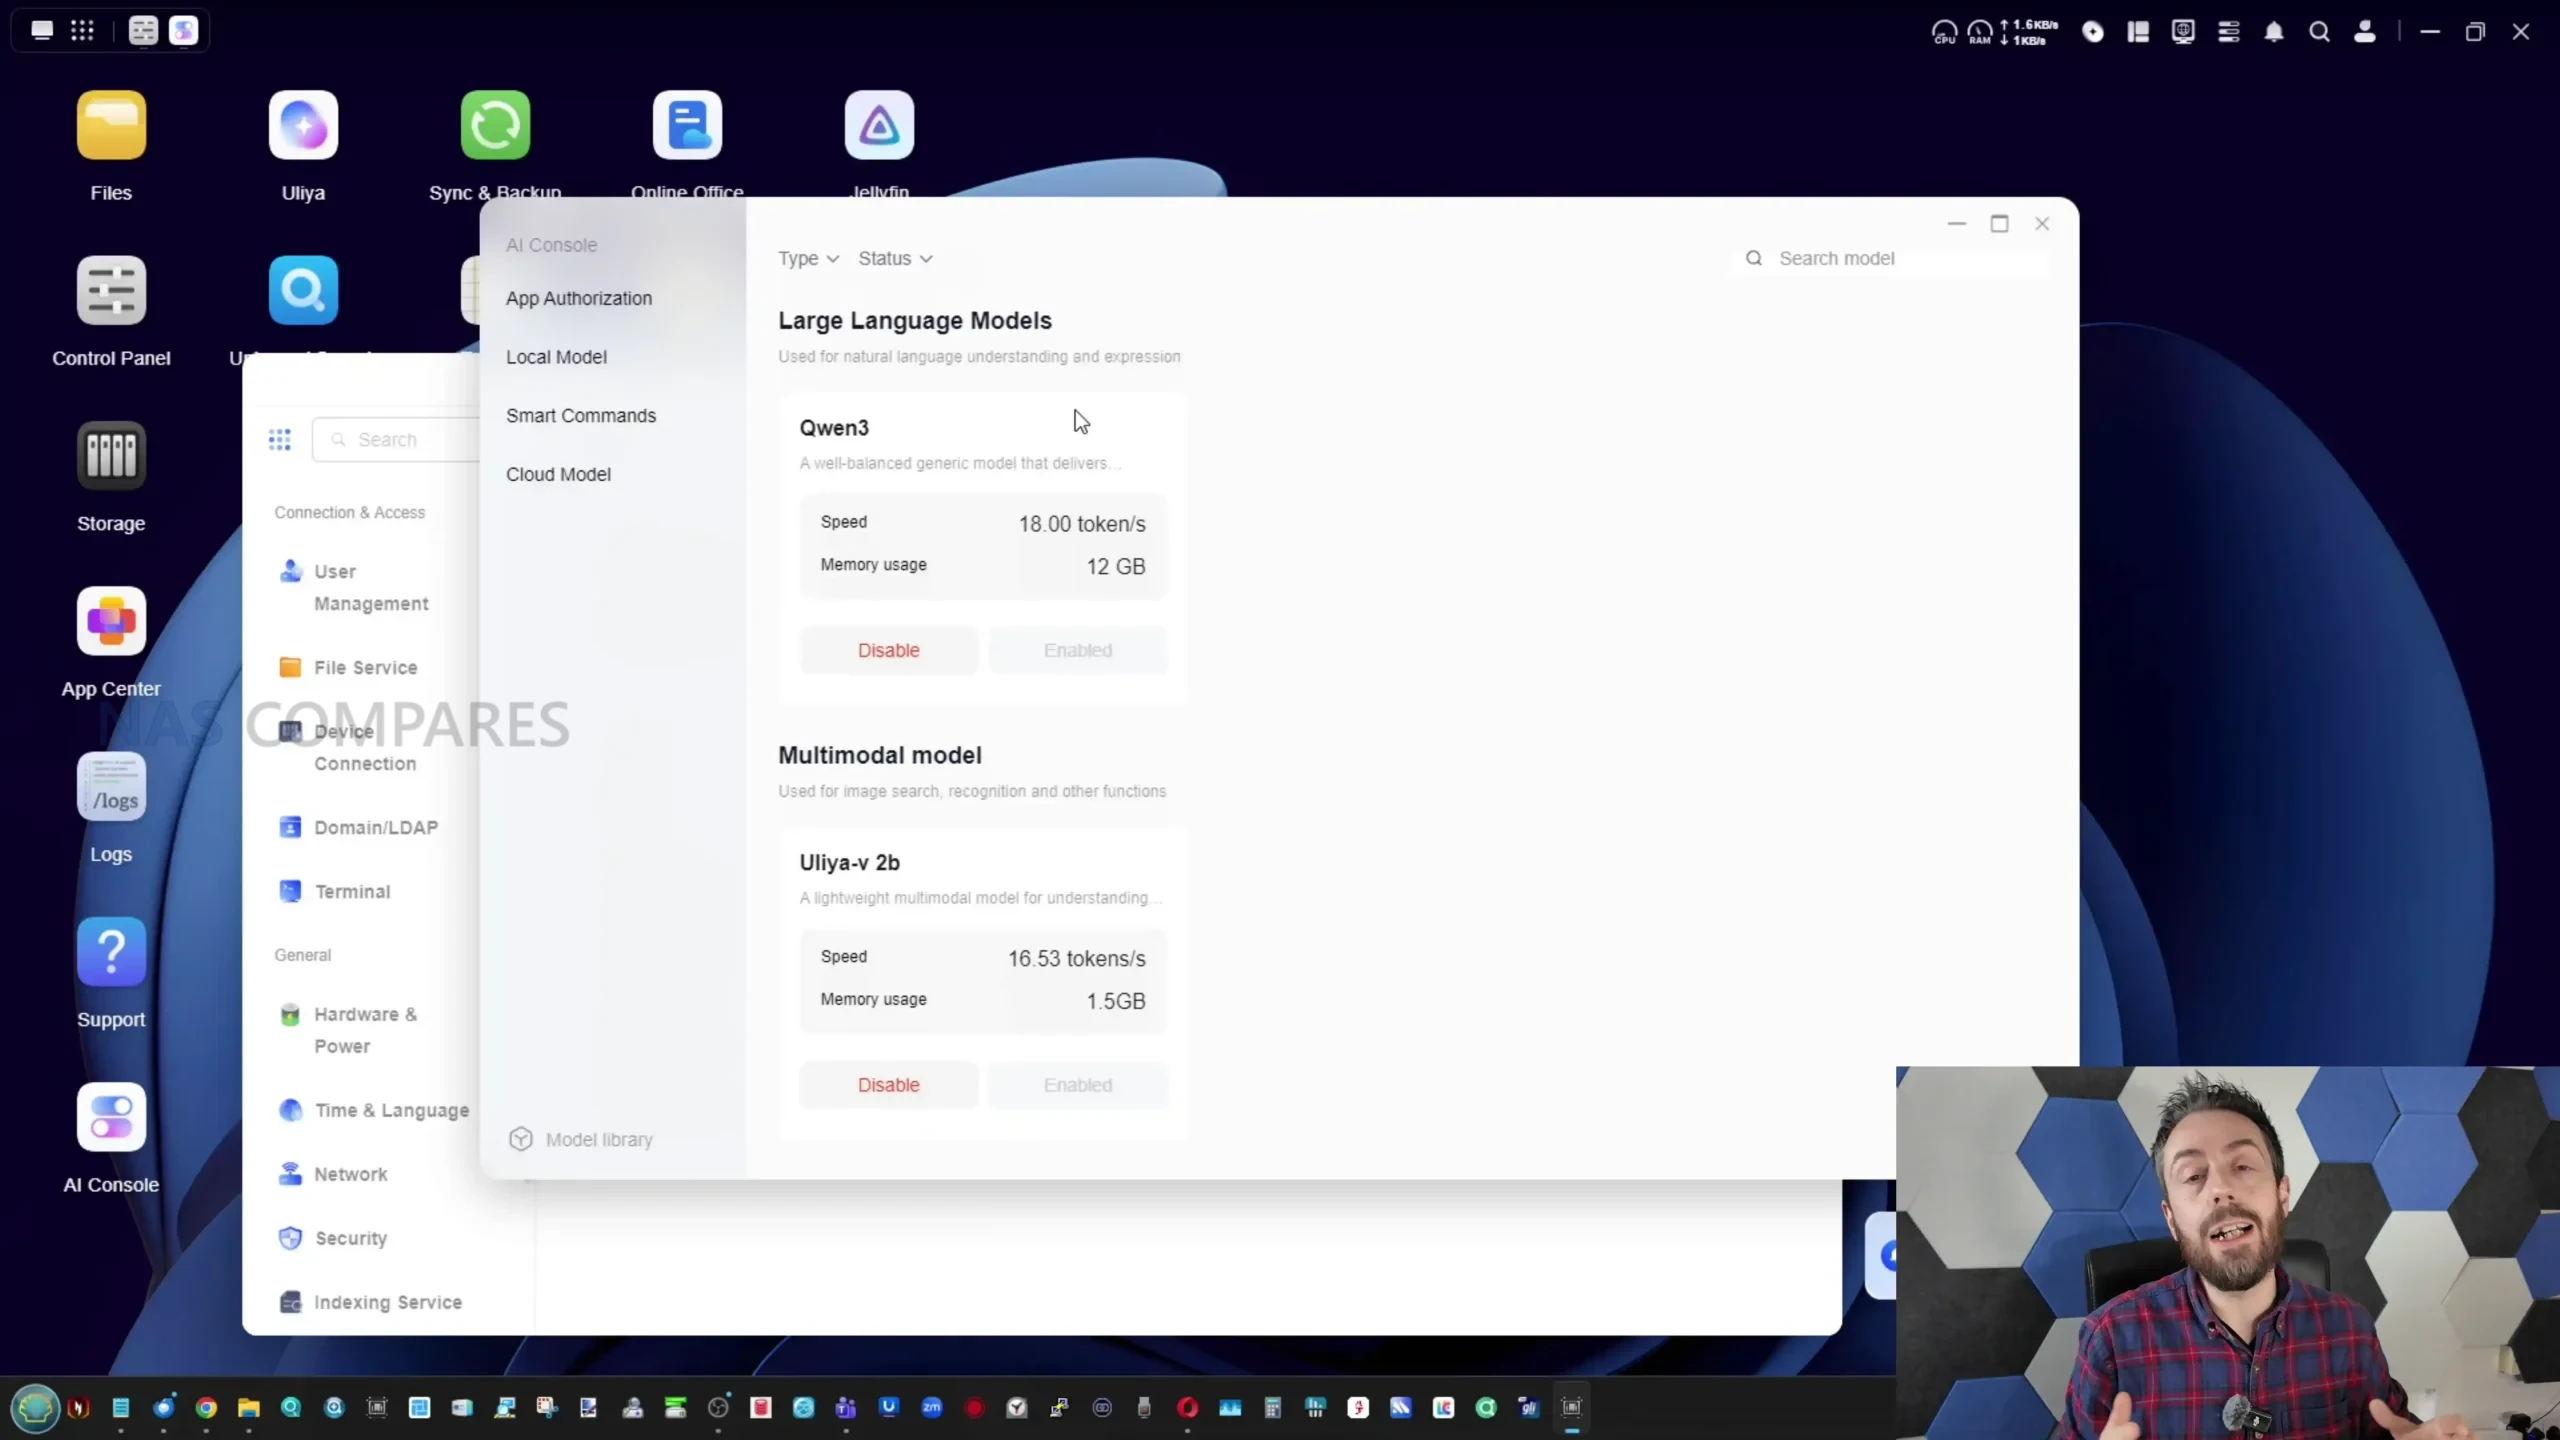Disable the Uliya-v 2b model
Image resolution: width=2560 pixels, height=1440 pixels.
point(888,1085)
